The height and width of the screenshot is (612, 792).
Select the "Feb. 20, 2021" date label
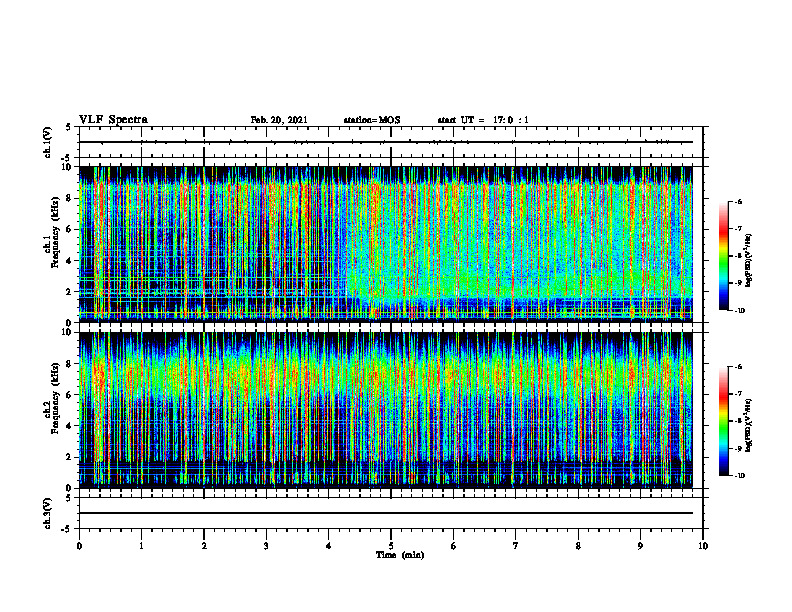[279, 120]
